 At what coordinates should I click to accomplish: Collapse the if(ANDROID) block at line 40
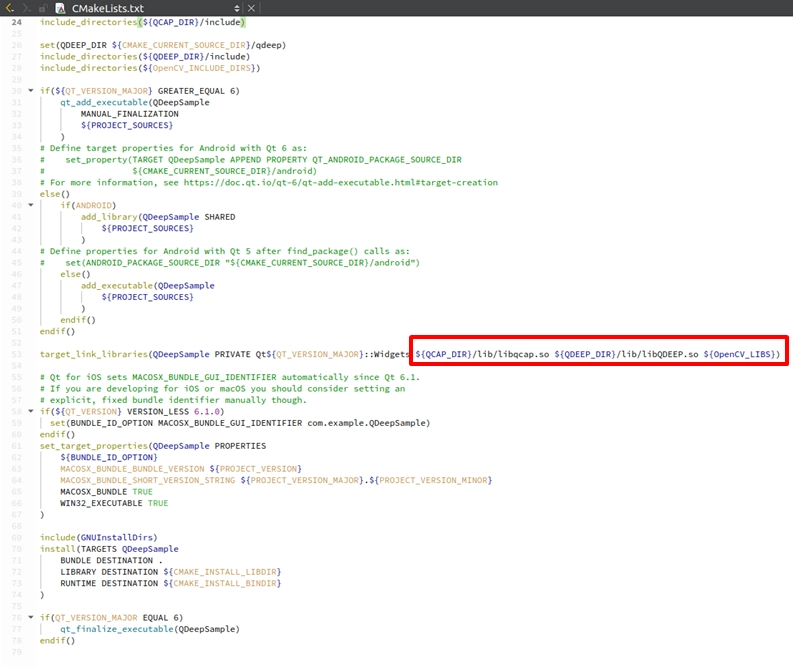[x=31, y=205]
